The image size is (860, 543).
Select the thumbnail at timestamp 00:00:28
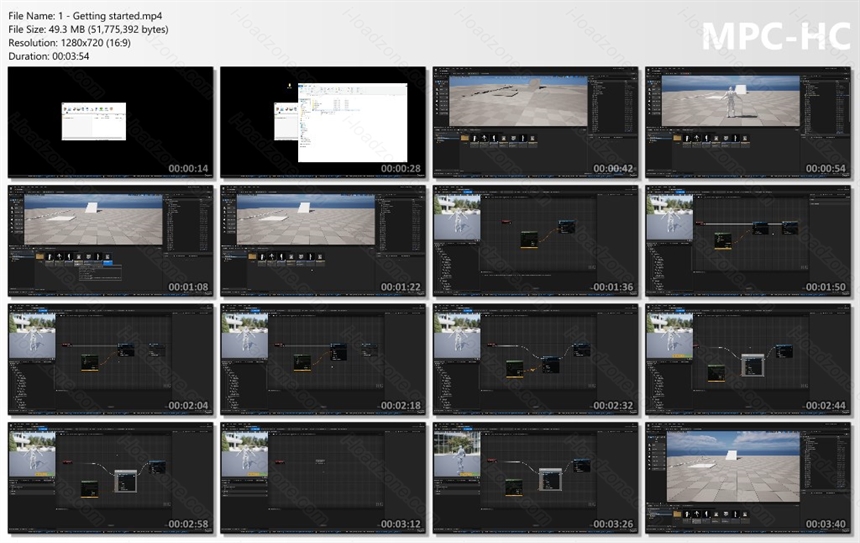(323, 122)
